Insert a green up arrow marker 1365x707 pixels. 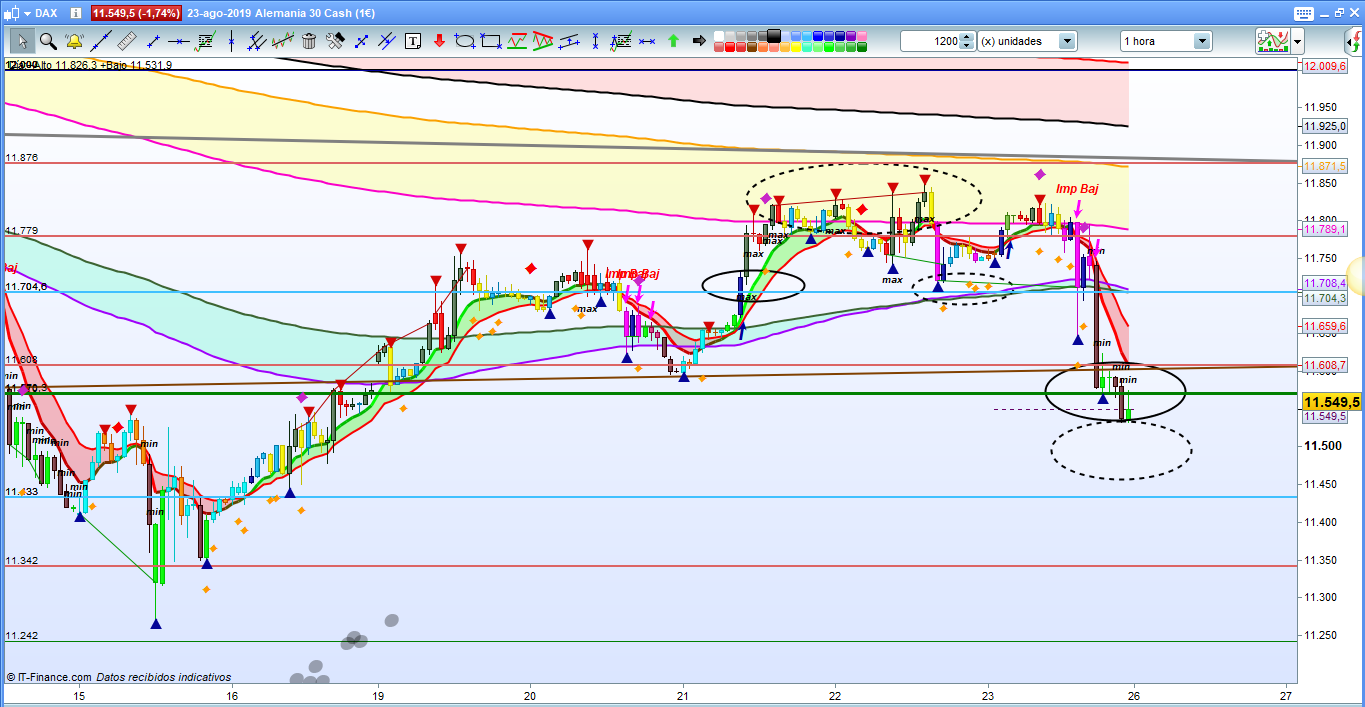[x=673, y=41]
